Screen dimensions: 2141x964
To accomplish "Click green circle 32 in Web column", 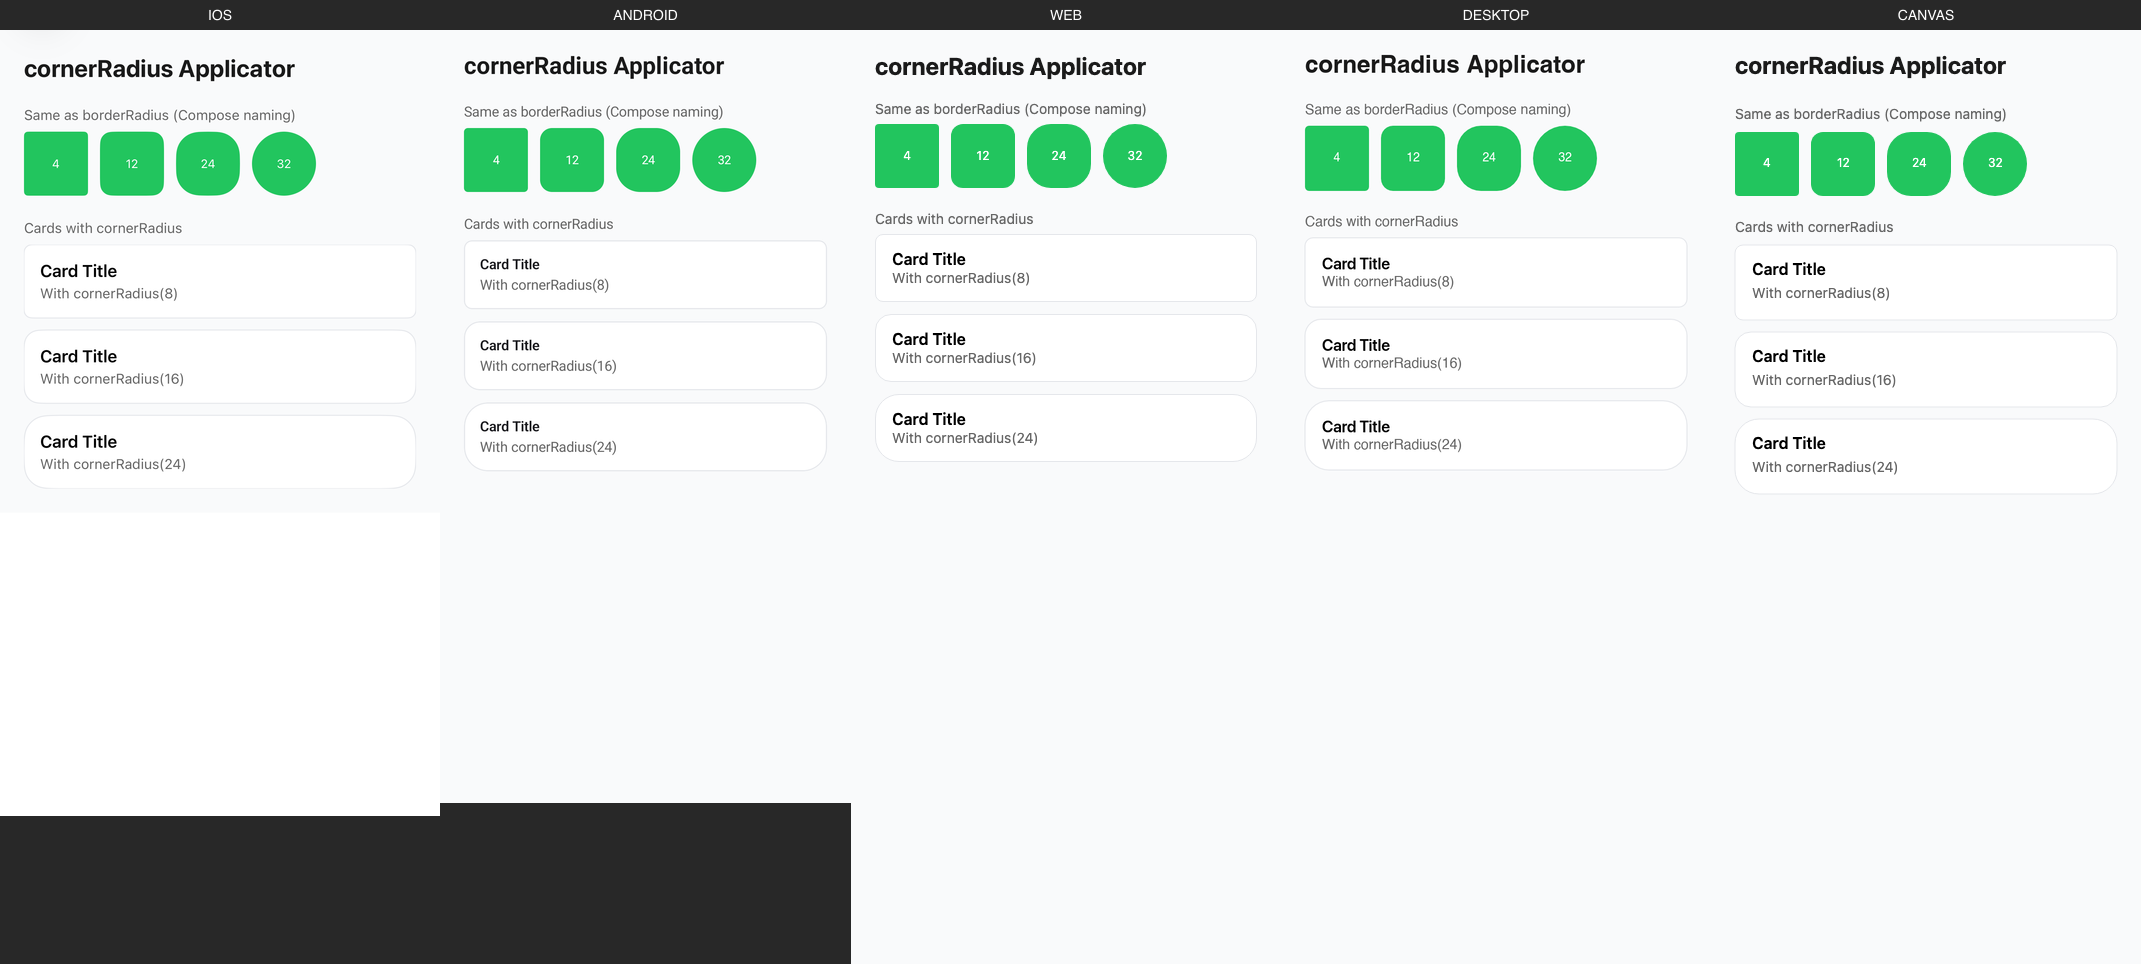I will tap(1135, 156).
